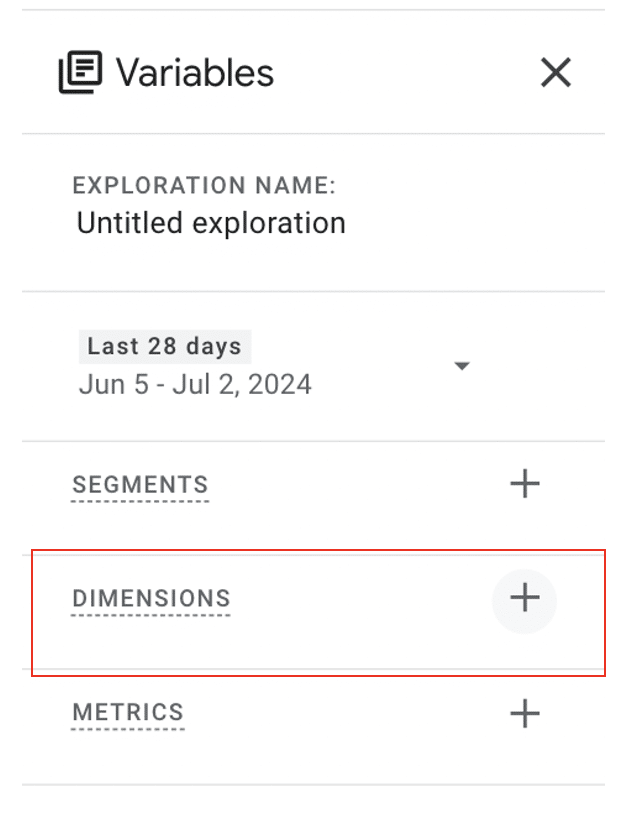Close the Variables panel

click(555, 72)
